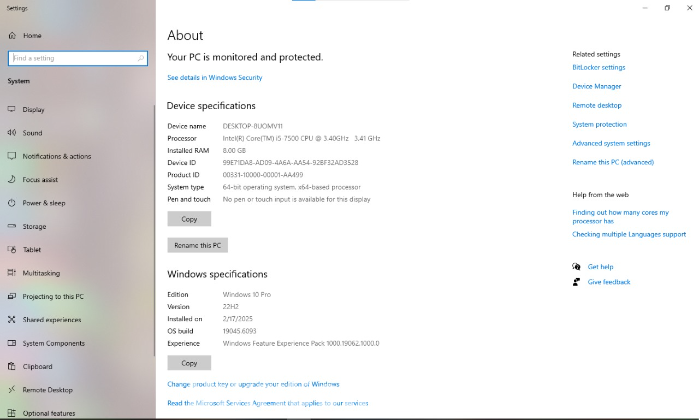The width and height of the screenshot is (699, 420).
Task: Focus the Find a setting box
Action: pos(78,58)
